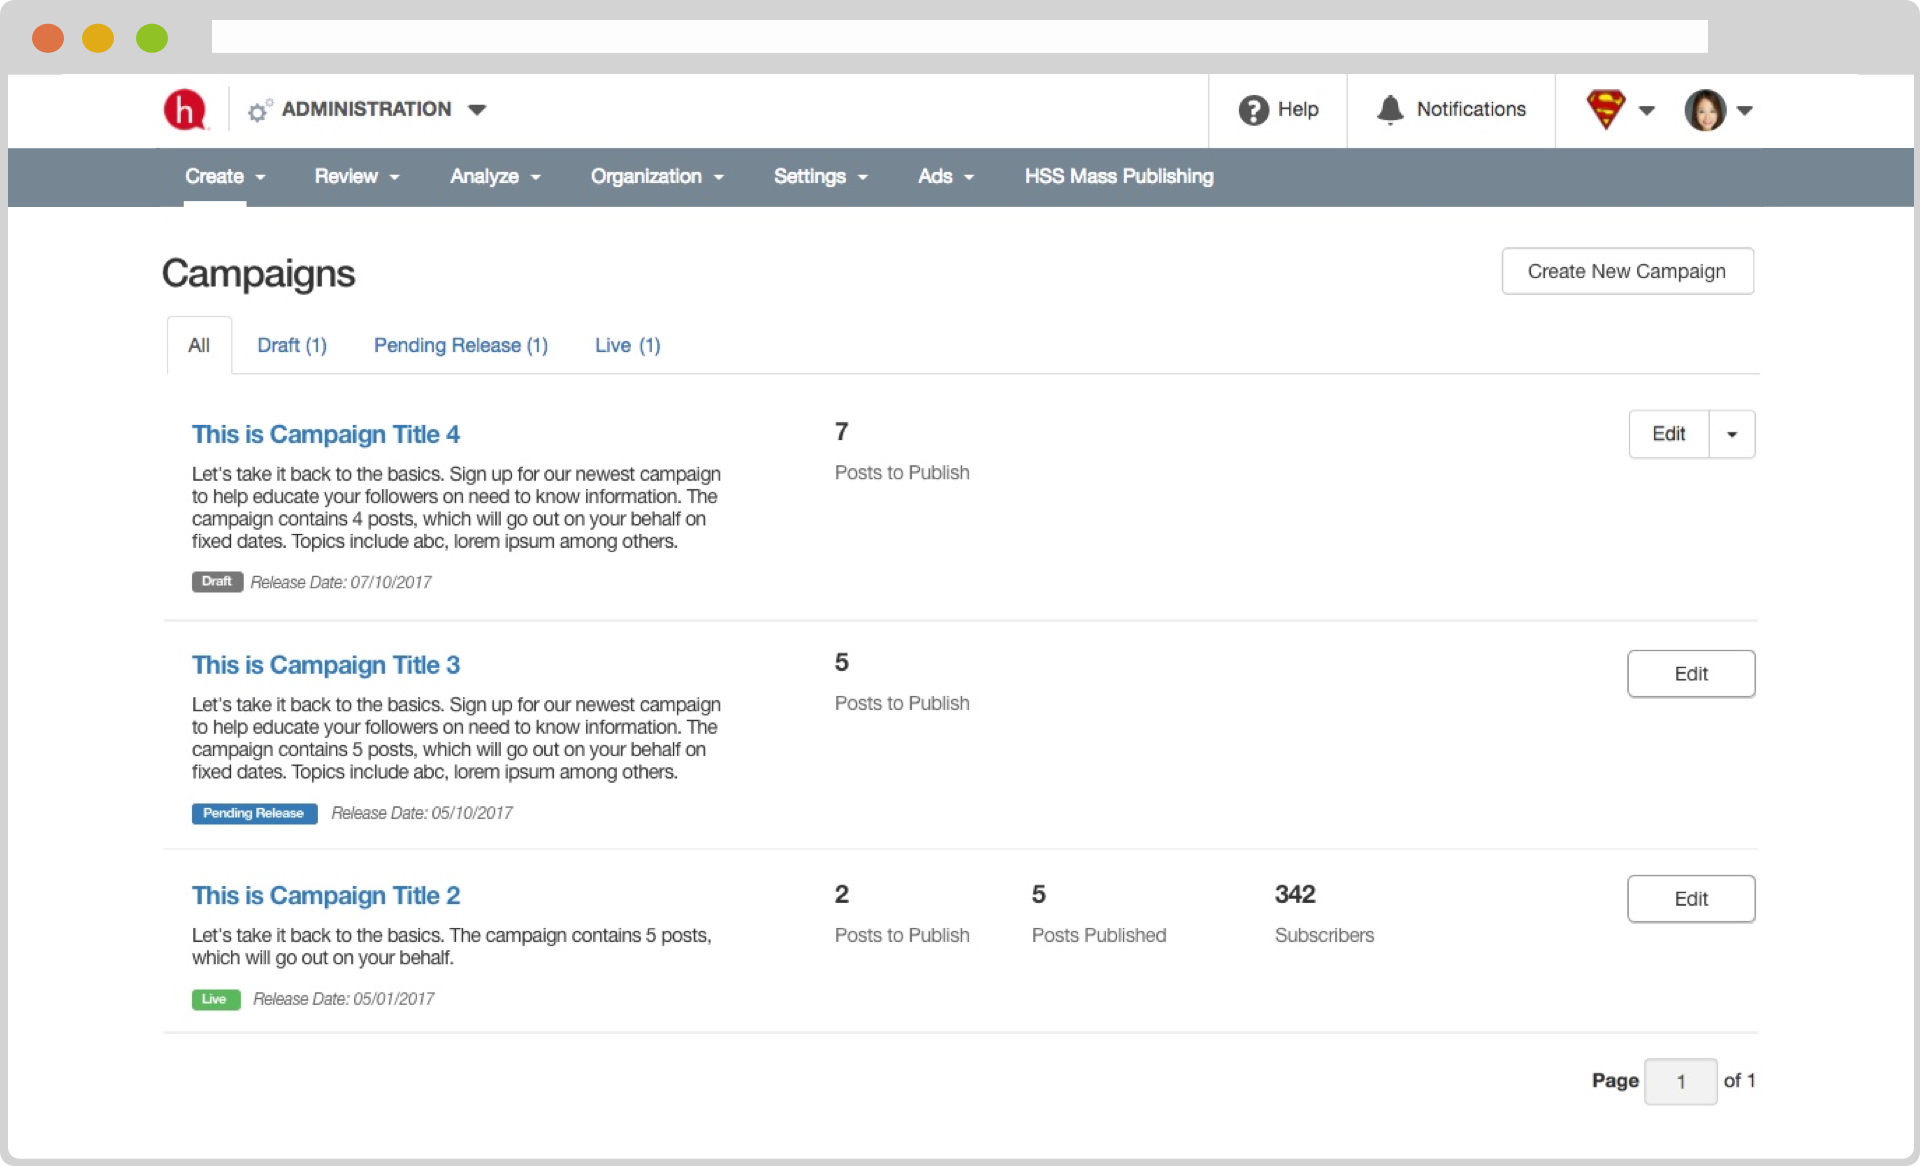The width and height of the screenshot is (1920, 1166).
Task: Open This is Campaign Title 3
Action: click(326, 665)
